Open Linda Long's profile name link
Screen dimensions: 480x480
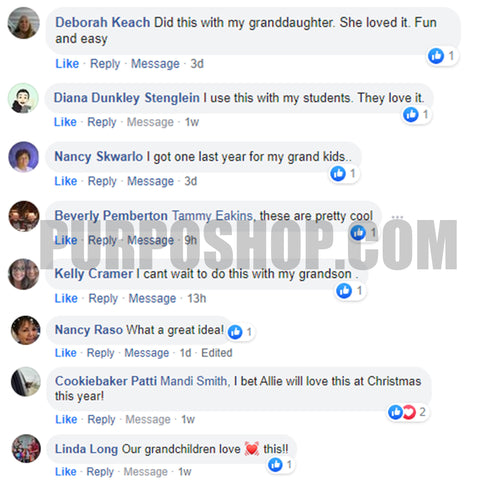pyautogui.click(x=86, y=449)
